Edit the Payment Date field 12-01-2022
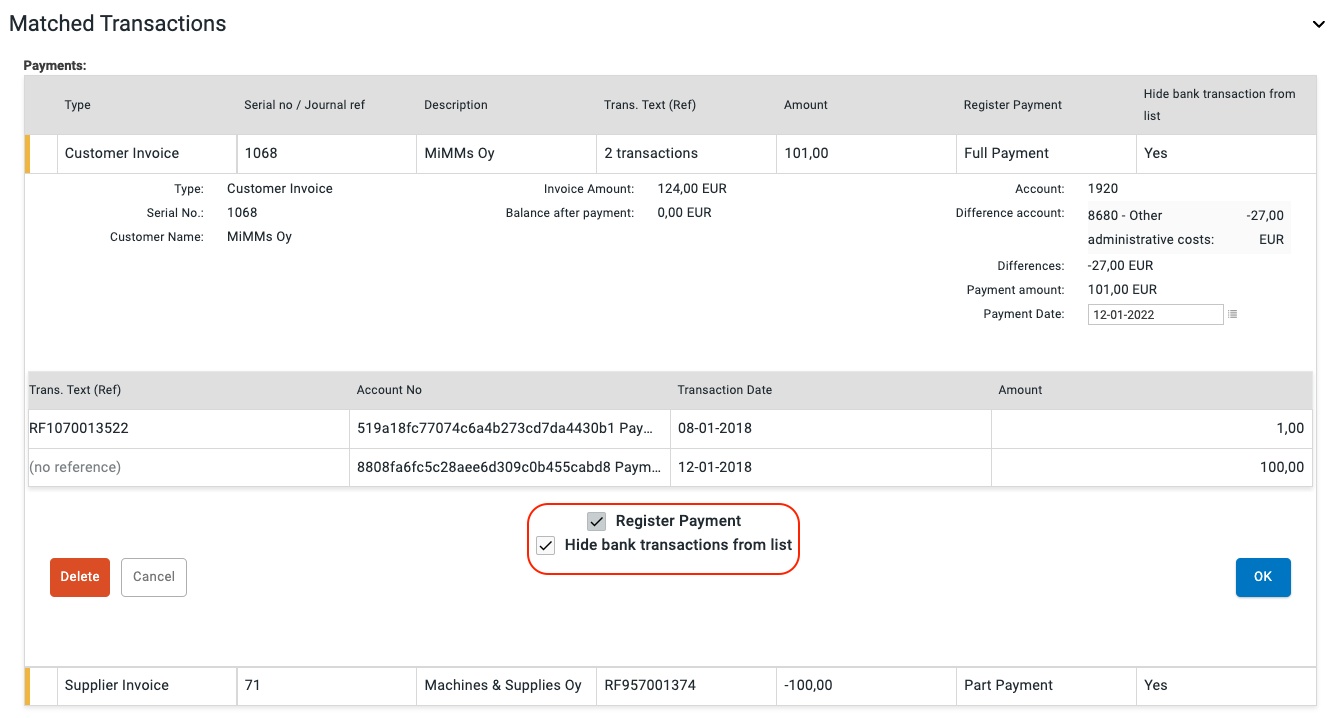The height and width of the screenshot is (718, 1338). 1155,314
